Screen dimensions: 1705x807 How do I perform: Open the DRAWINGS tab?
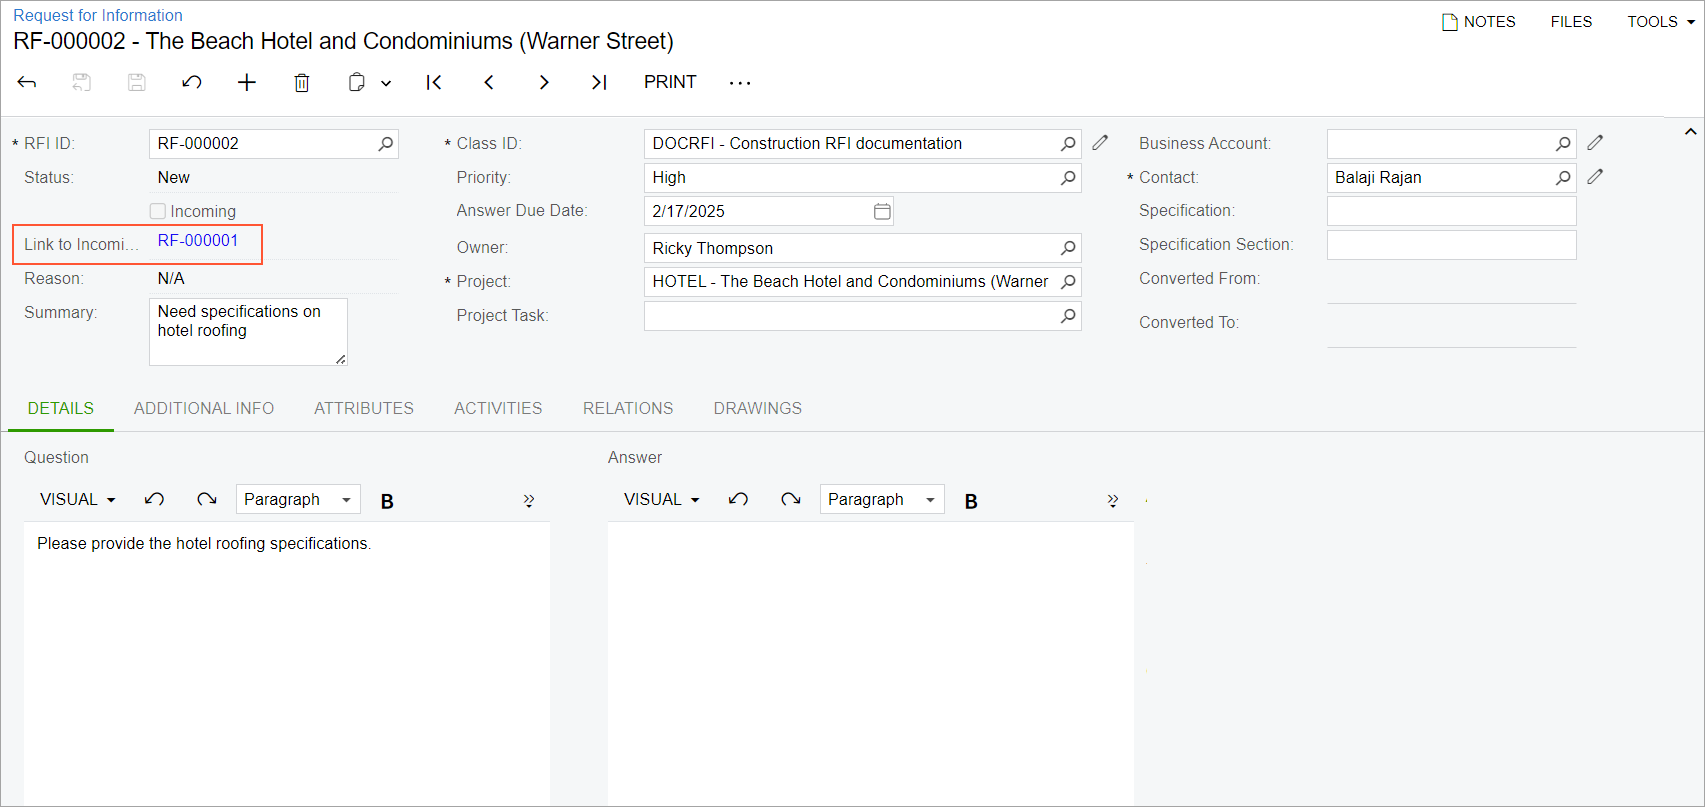[x=757, y=408]
